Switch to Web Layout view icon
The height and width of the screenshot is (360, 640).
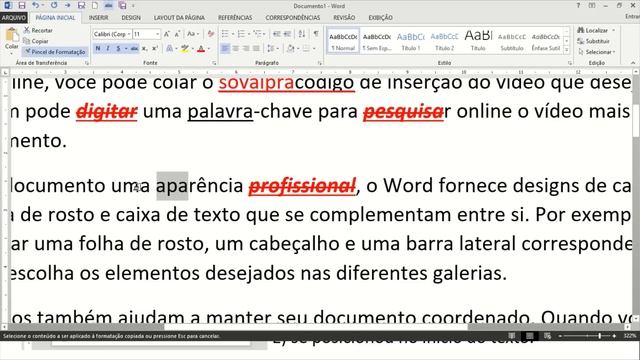(x=547, y=336)
